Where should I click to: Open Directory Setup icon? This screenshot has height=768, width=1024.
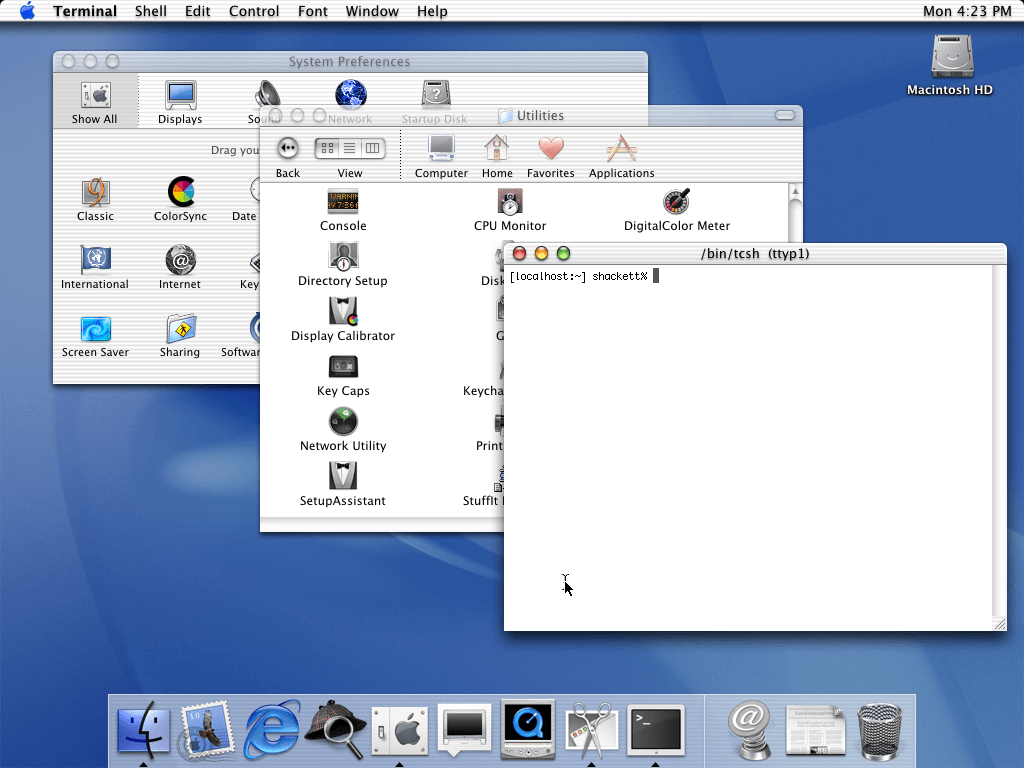click(x=343, y=257)
